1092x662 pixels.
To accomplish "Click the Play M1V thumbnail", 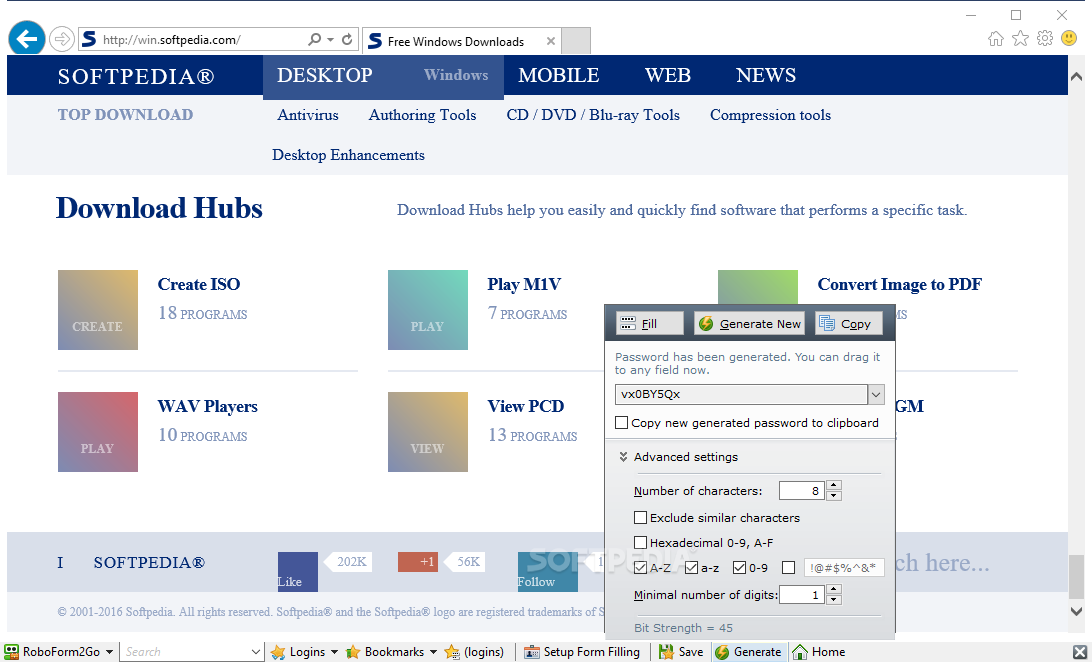I will (428, 310).
